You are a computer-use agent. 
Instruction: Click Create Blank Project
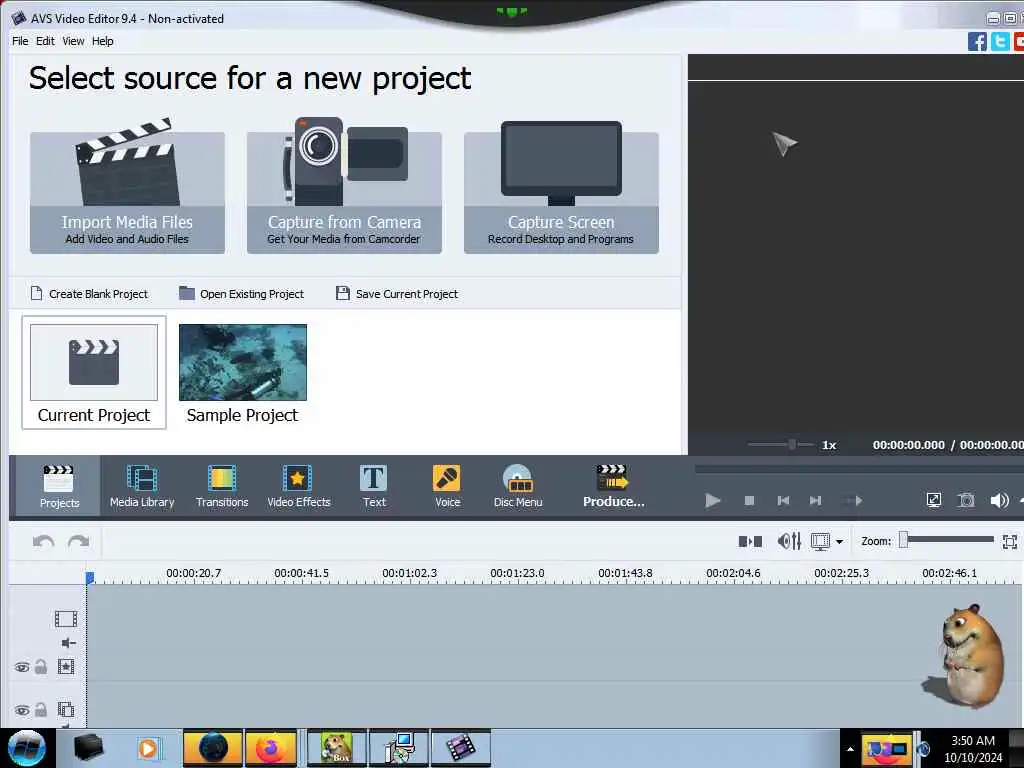point(89,294)
